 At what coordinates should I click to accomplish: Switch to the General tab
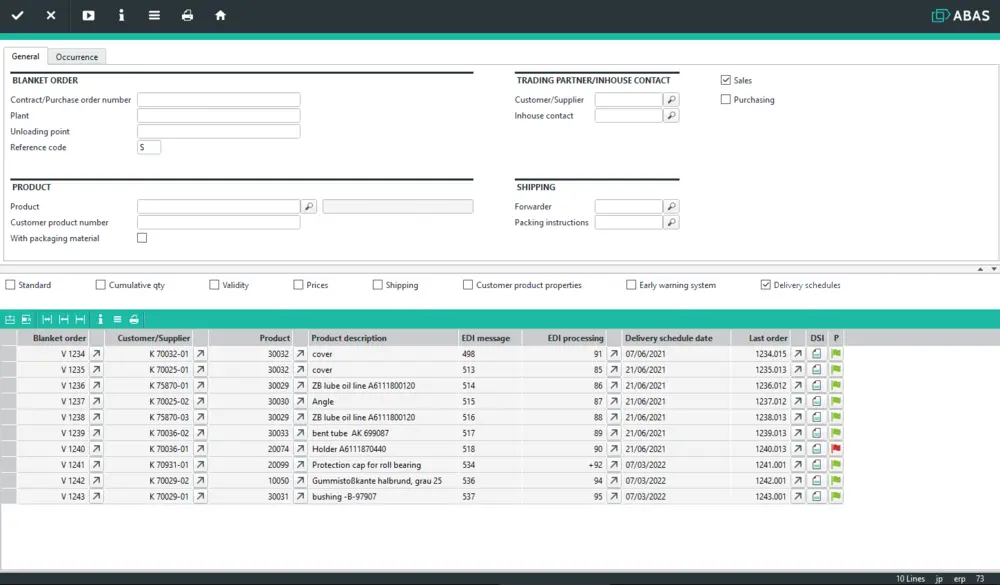point(26,56)
